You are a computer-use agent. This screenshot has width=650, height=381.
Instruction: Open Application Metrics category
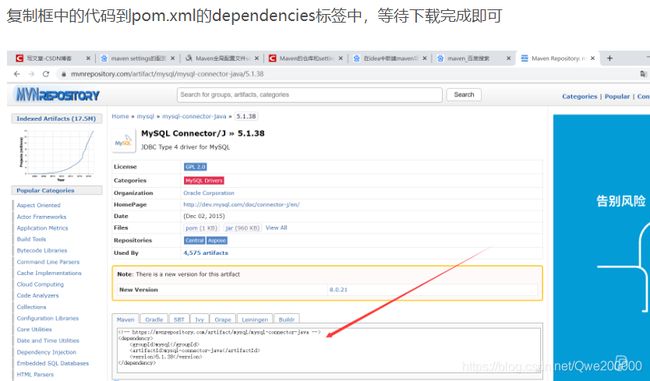(42, 228)
